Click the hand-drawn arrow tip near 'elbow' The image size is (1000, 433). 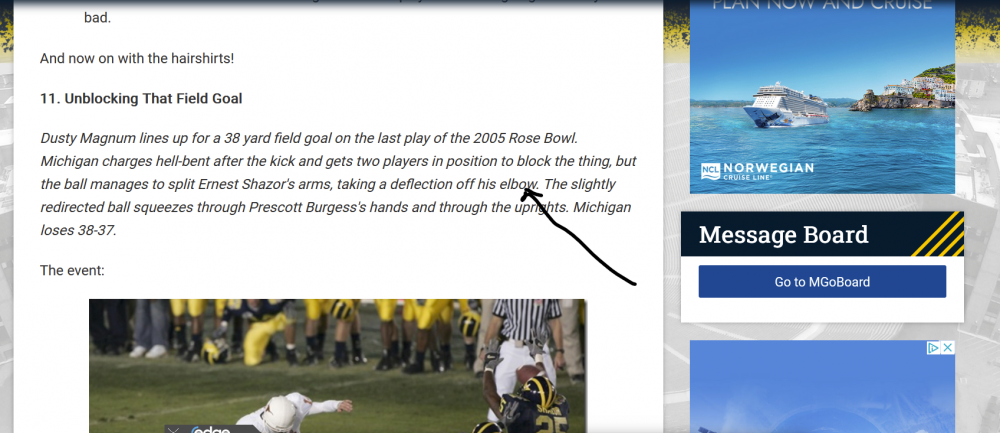[x=526, y=191]
